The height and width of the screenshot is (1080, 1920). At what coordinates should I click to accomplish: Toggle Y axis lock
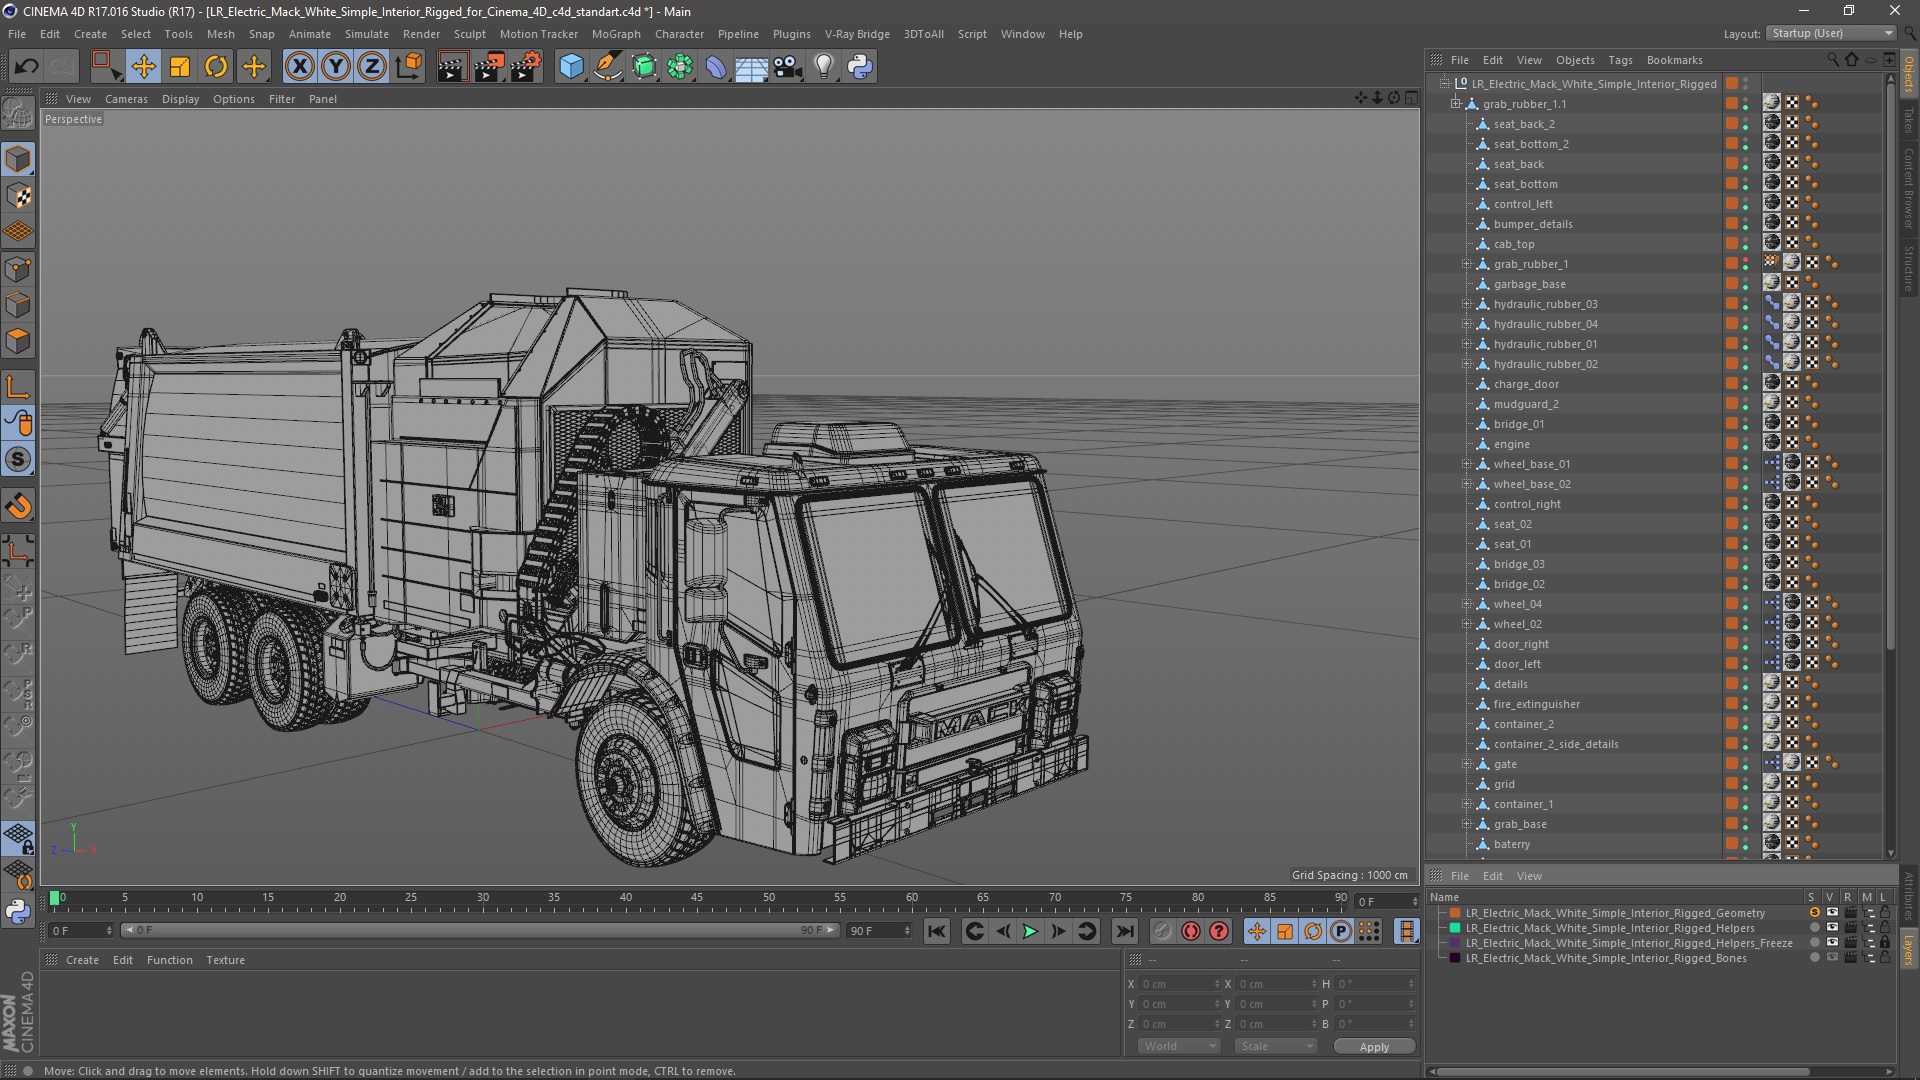336,67
